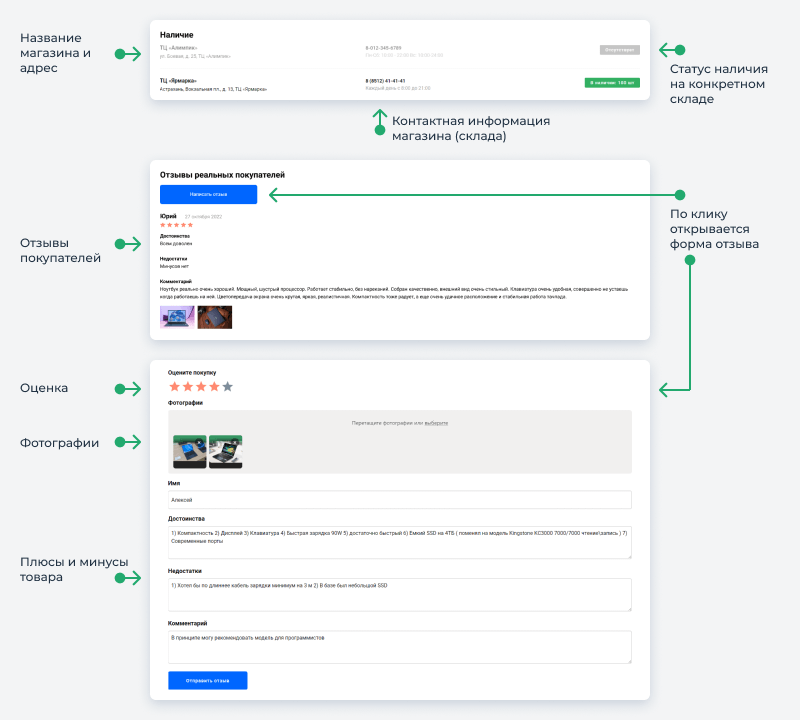The width and height of the screenshot is (800, 720).
Task: Click the heading 'Отзывы реальных покупателей'
Action: coord(222,175)
